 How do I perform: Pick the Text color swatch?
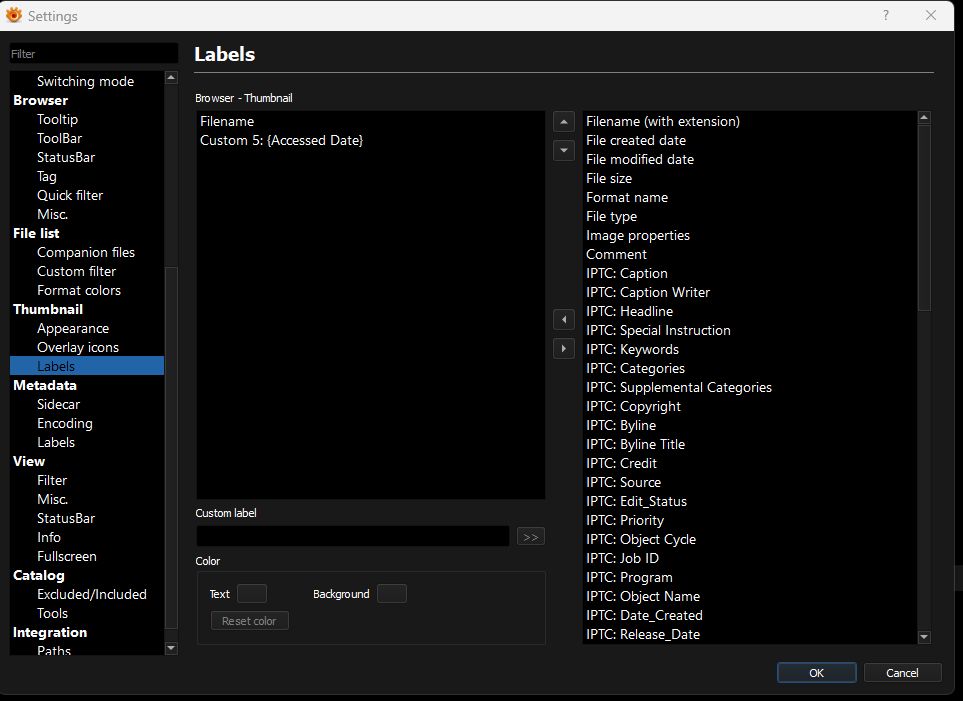(x=251, y=594)
